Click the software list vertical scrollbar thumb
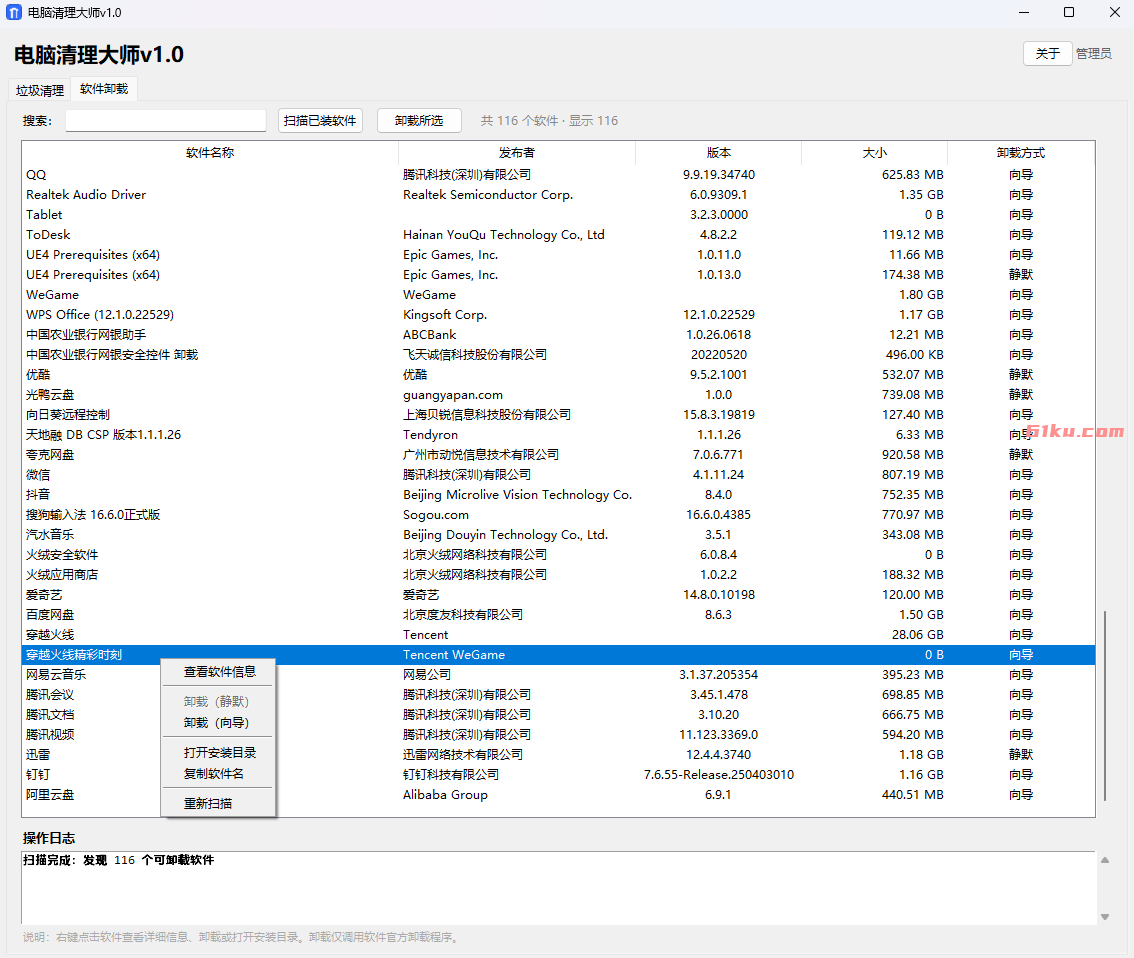The width and height of the screenshot is (1134, 958). point(1104,706)
